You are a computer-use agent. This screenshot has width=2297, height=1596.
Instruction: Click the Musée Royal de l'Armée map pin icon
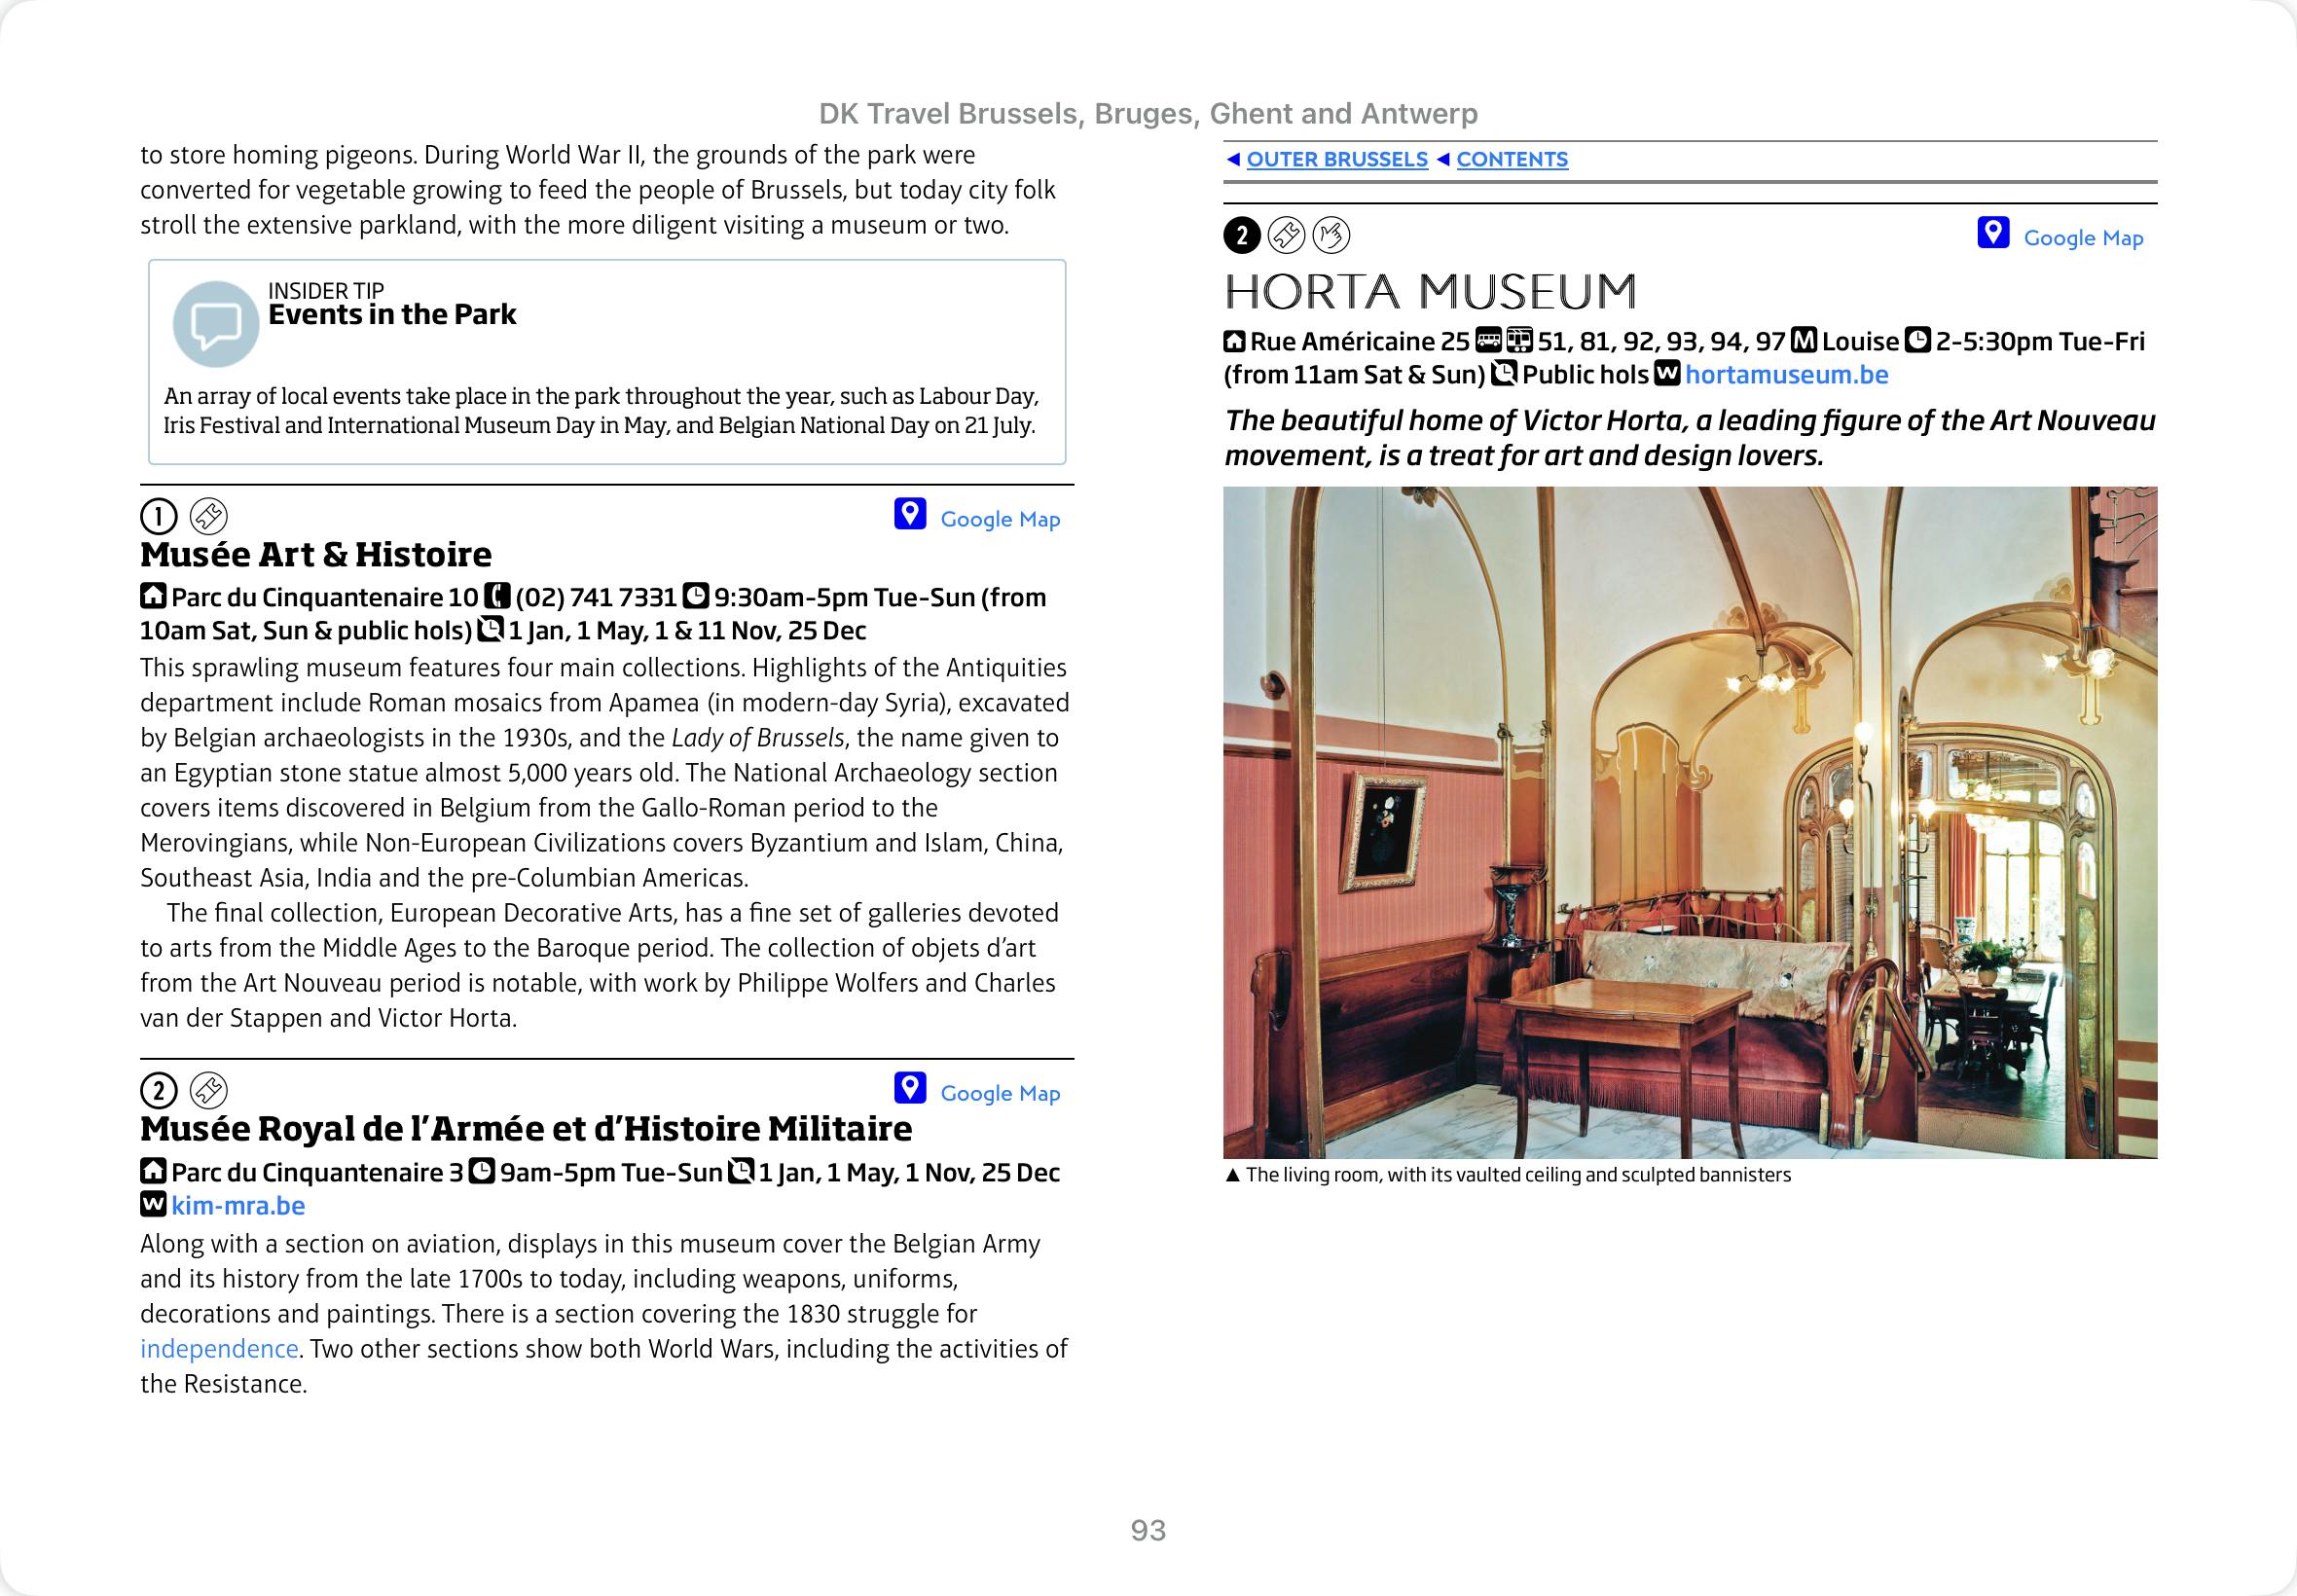(909, 1088)
